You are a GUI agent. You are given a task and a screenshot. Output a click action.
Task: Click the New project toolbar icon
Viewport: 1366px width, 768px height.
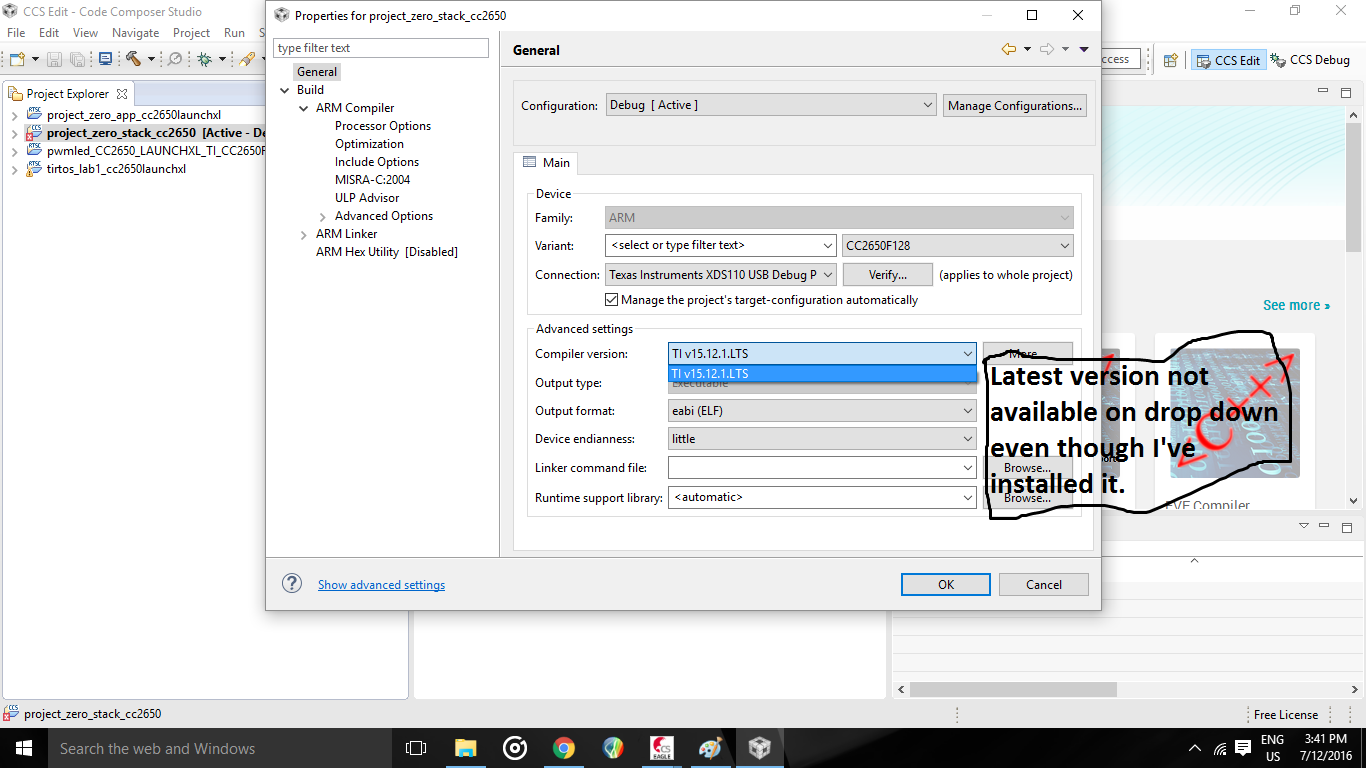click(x=17, y=59)
